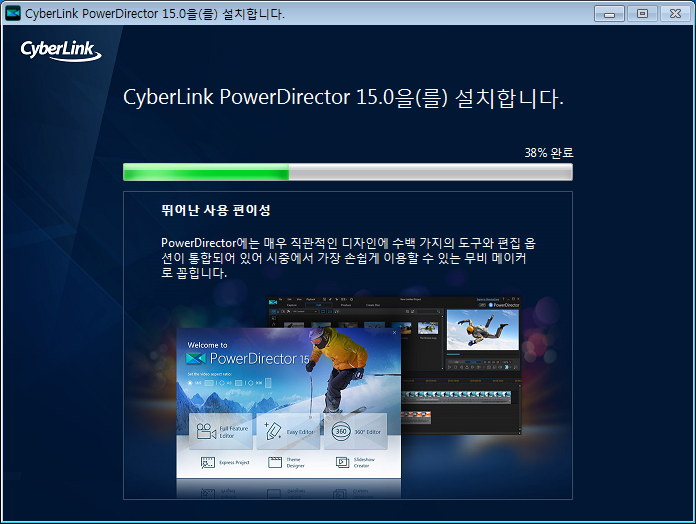Maximize the installer window
Viewport: 696px width, 524px height.
642,14
